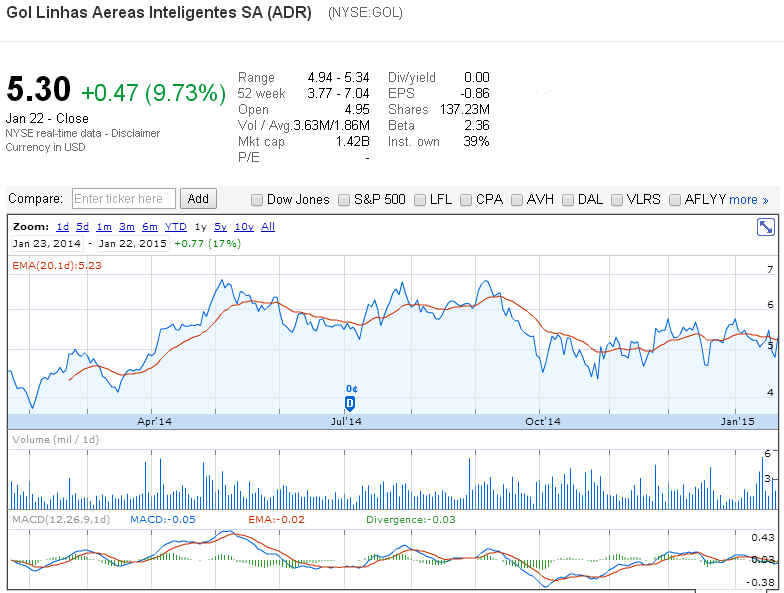Set chart zoom to 1d
The height and width of the screenshot is (593, 784).
click(62, 226)
